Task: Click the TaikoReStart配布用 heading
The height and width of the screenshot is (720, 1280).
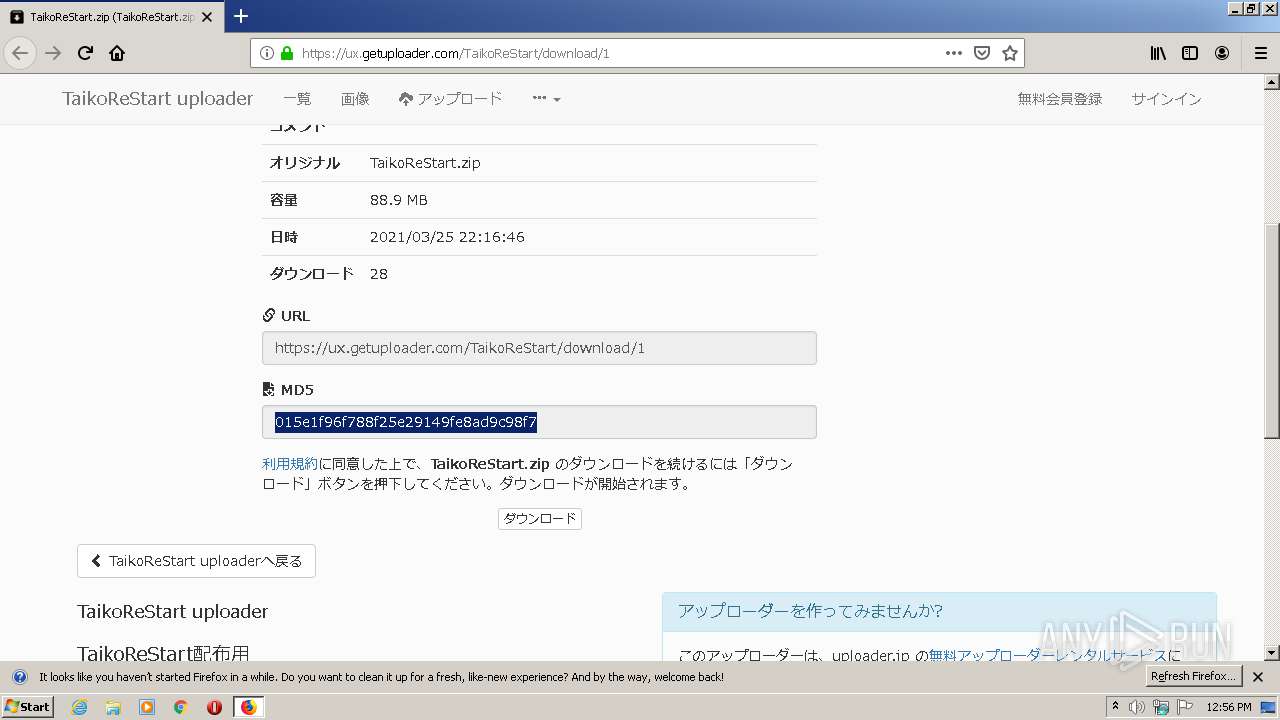Action: pyautogui.click(x=163, y=654)
